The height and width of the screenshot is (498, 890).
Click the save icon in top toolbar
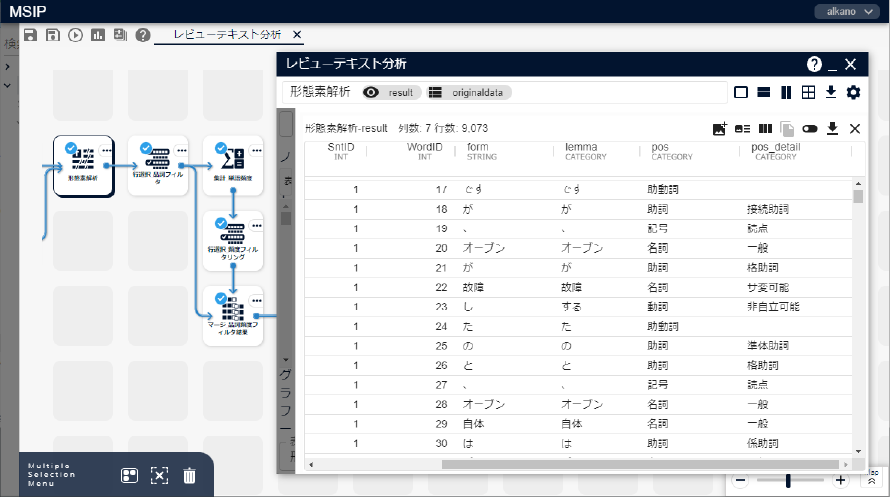coord(30,35)
